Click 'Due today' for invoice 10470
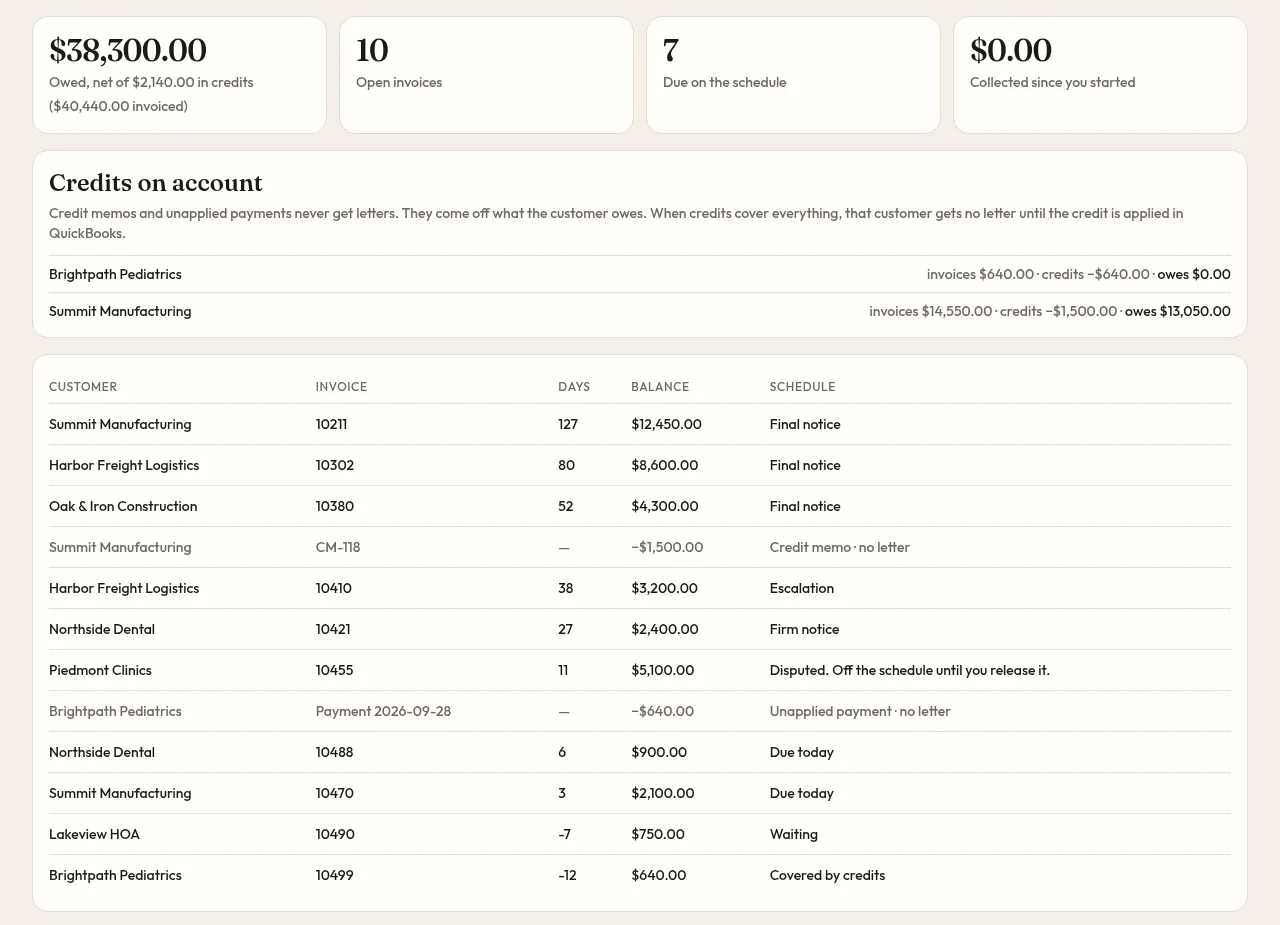This screenshot has width=1280, height=925. click(x=801, y=793)
